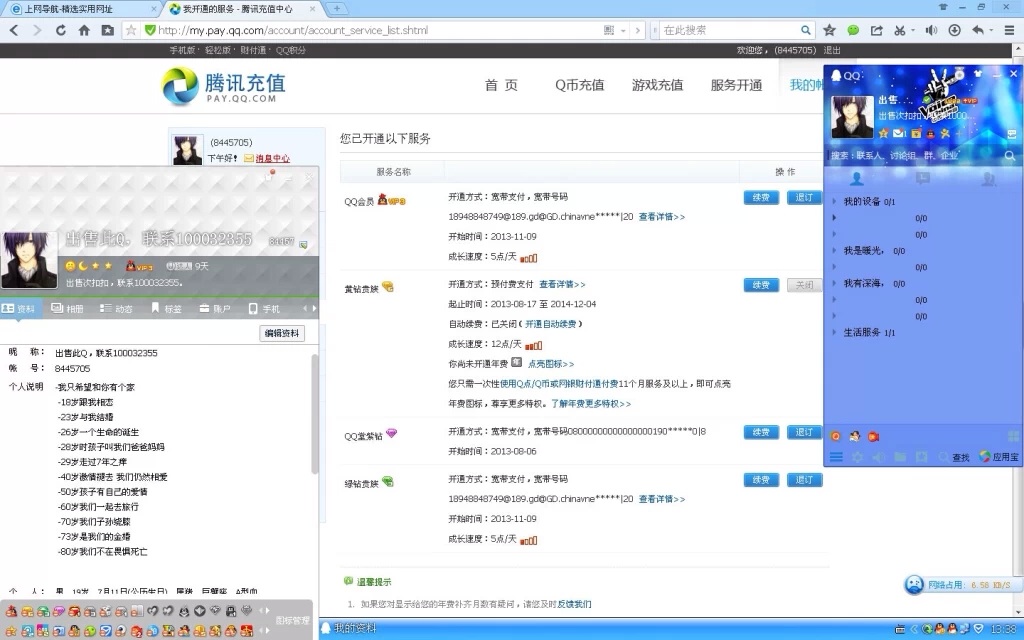Image resolution: width=1024 pixels, height=640 pixels.
Task: Open the QQ video camera app icon
Action: click(873, 436)
